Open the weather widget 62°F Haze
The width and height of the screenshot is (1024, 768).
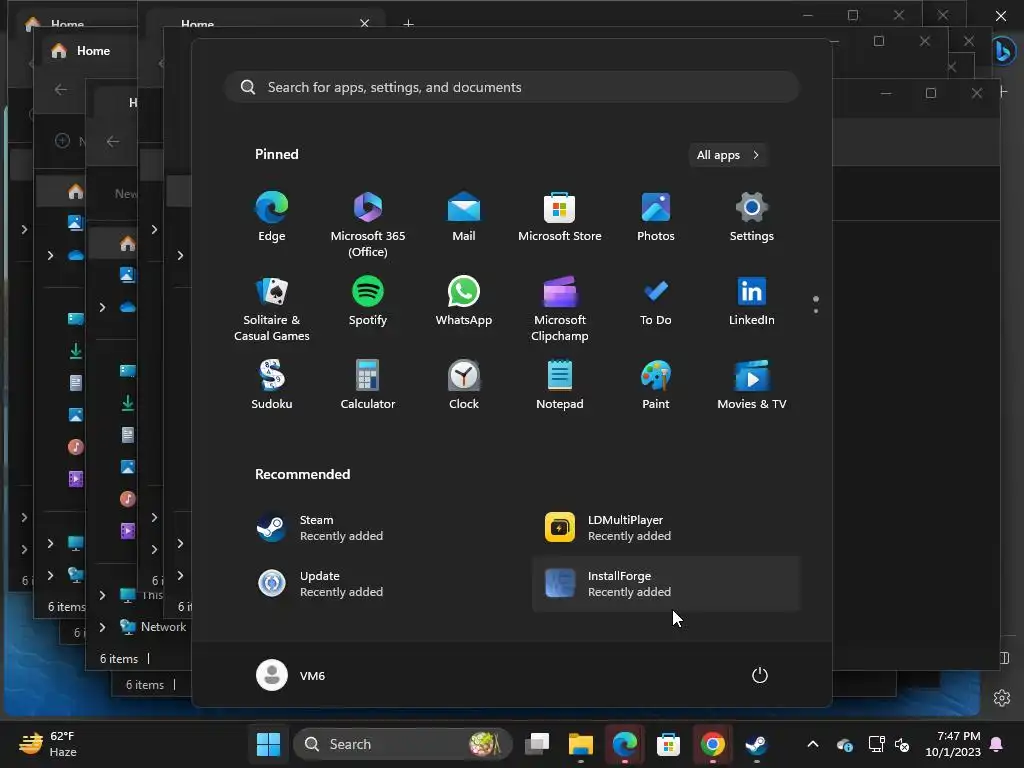(48, 744)
